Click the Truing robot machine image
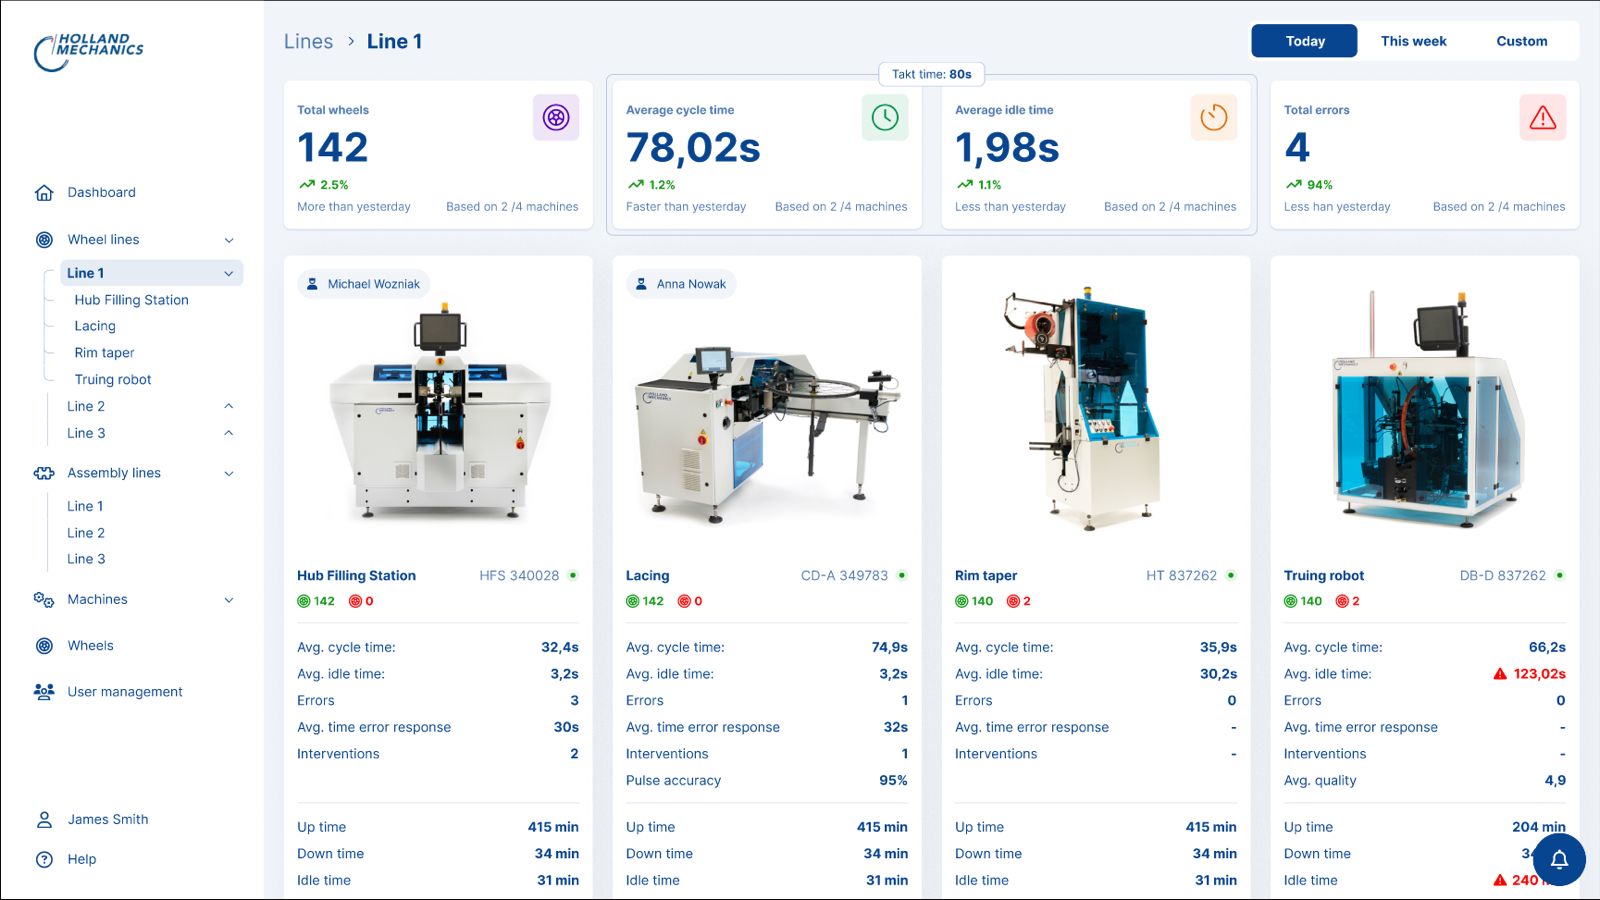This screenshot has width=1600, height=900. click(x=1425, y=412)
